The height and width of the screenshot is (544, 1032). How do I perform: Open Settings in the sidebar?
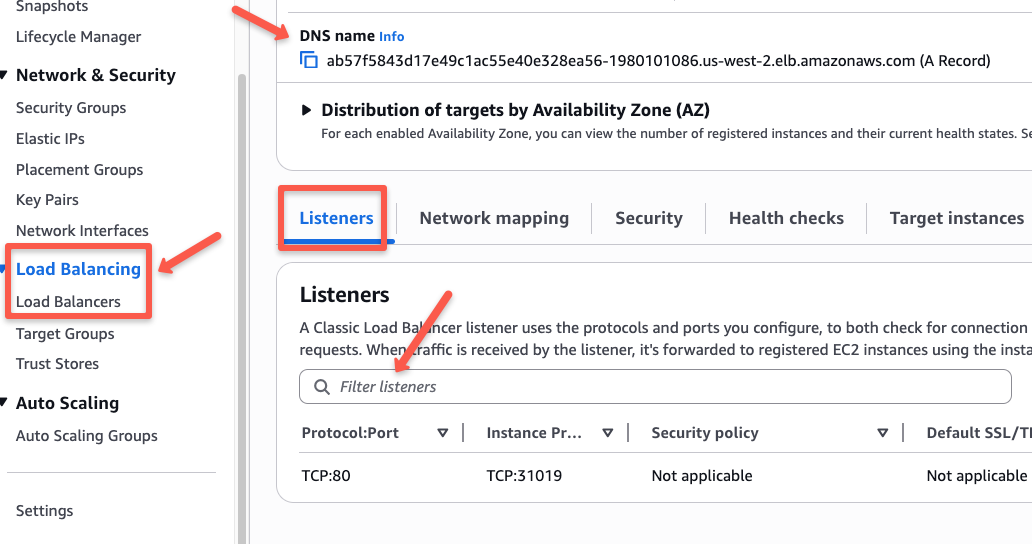(x=45, y=511)
